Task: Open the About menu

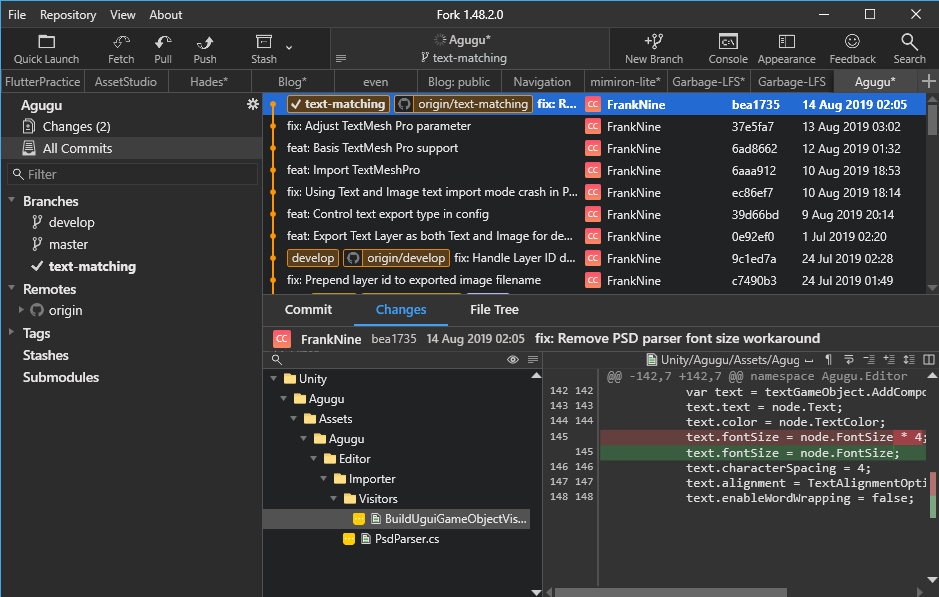Action: point(165,14)
